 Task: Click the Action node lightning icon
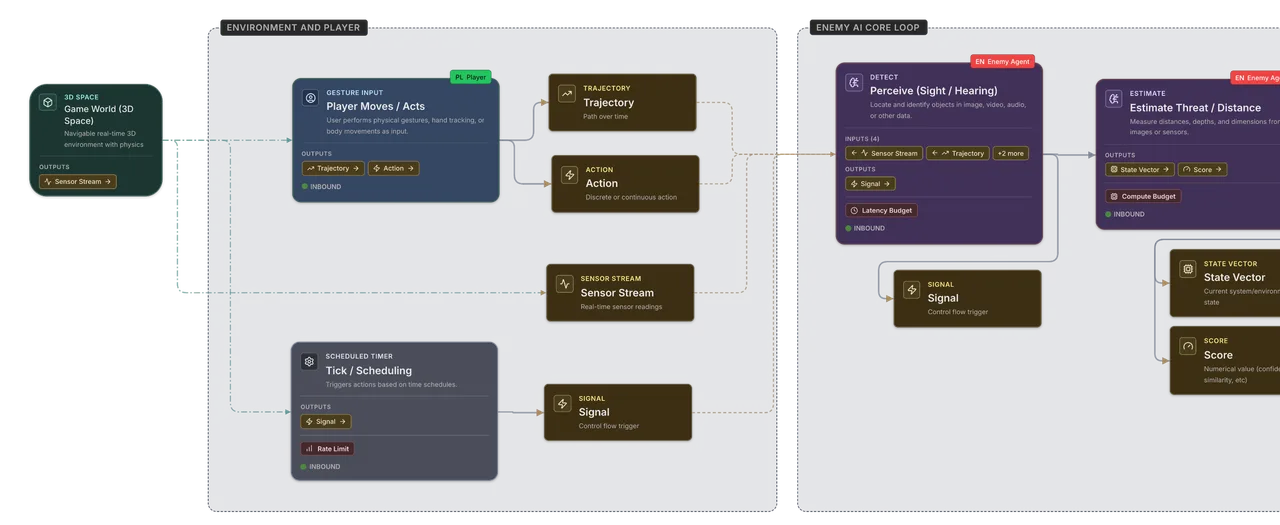tap(570, 175)
